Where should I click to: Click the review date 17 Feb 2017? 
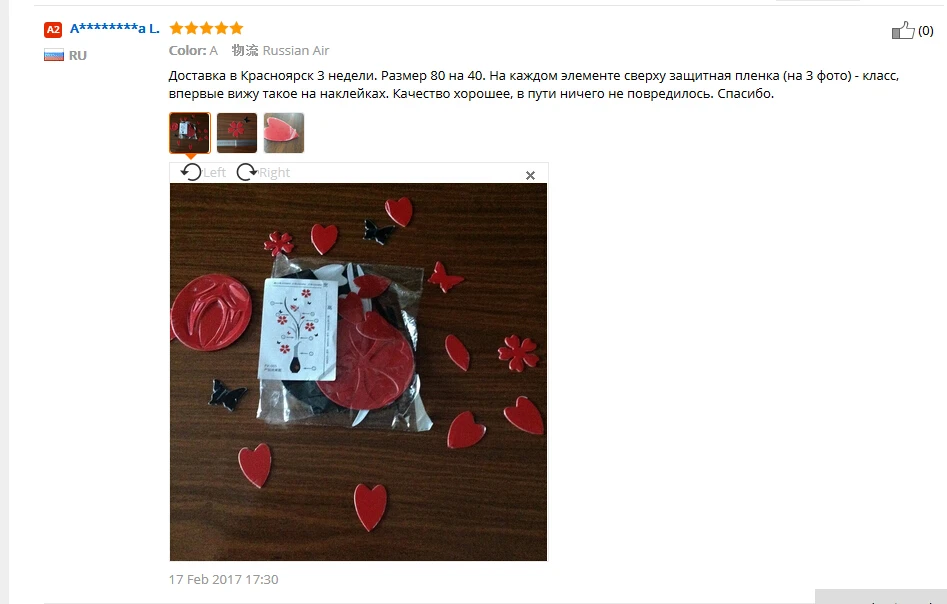223,579
